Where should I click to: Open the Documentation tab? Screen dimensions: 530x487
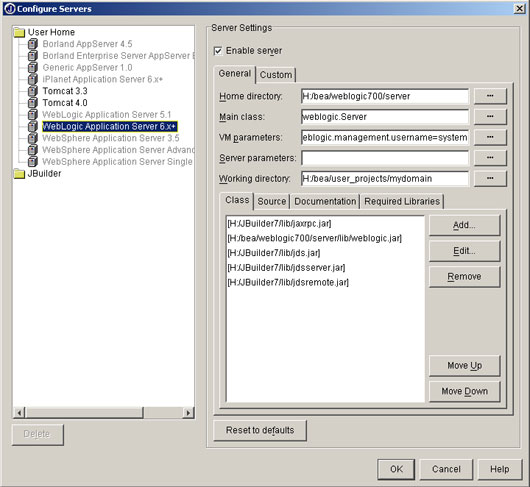tap(325, 201)
